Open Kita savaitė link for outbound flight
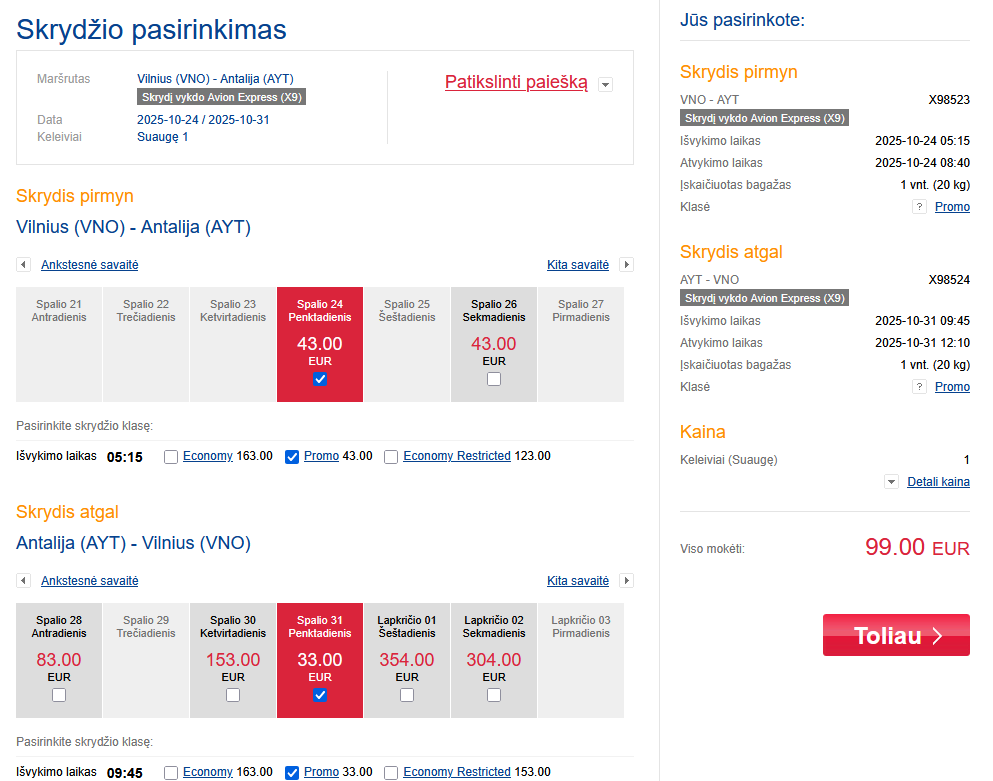 pos(578,265)
